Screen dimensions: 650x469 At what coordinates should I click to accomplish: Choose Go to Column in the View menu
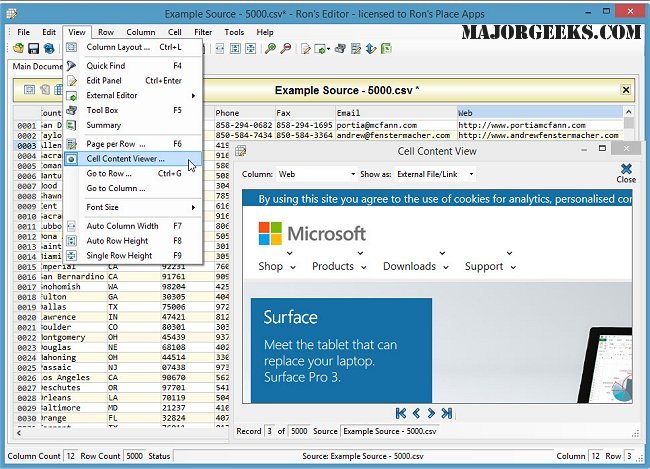[x=133, y=188]
